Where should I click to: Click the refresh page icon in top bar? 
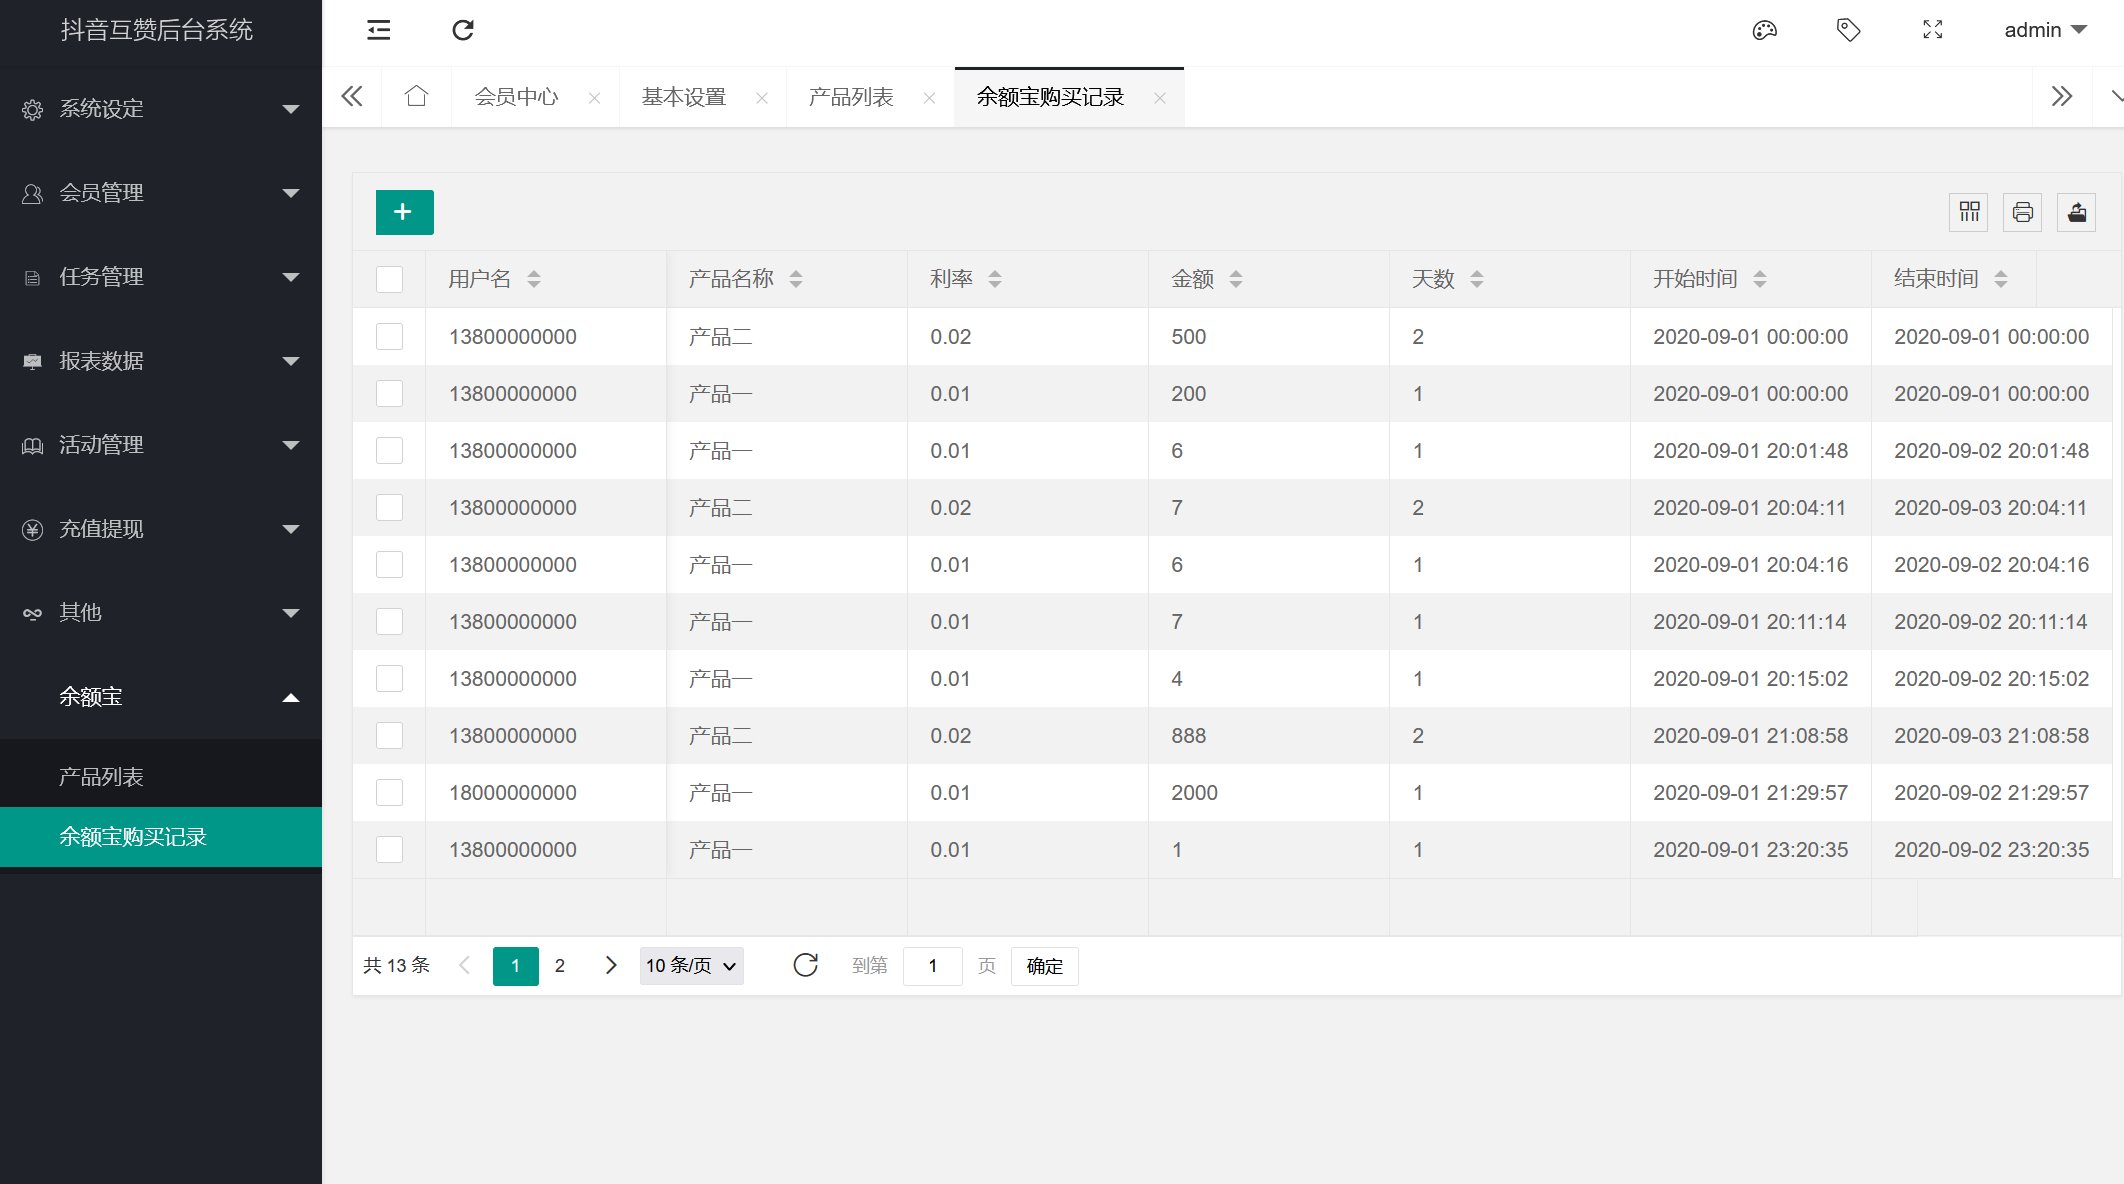pyautogui.click(x=463, y=30)
